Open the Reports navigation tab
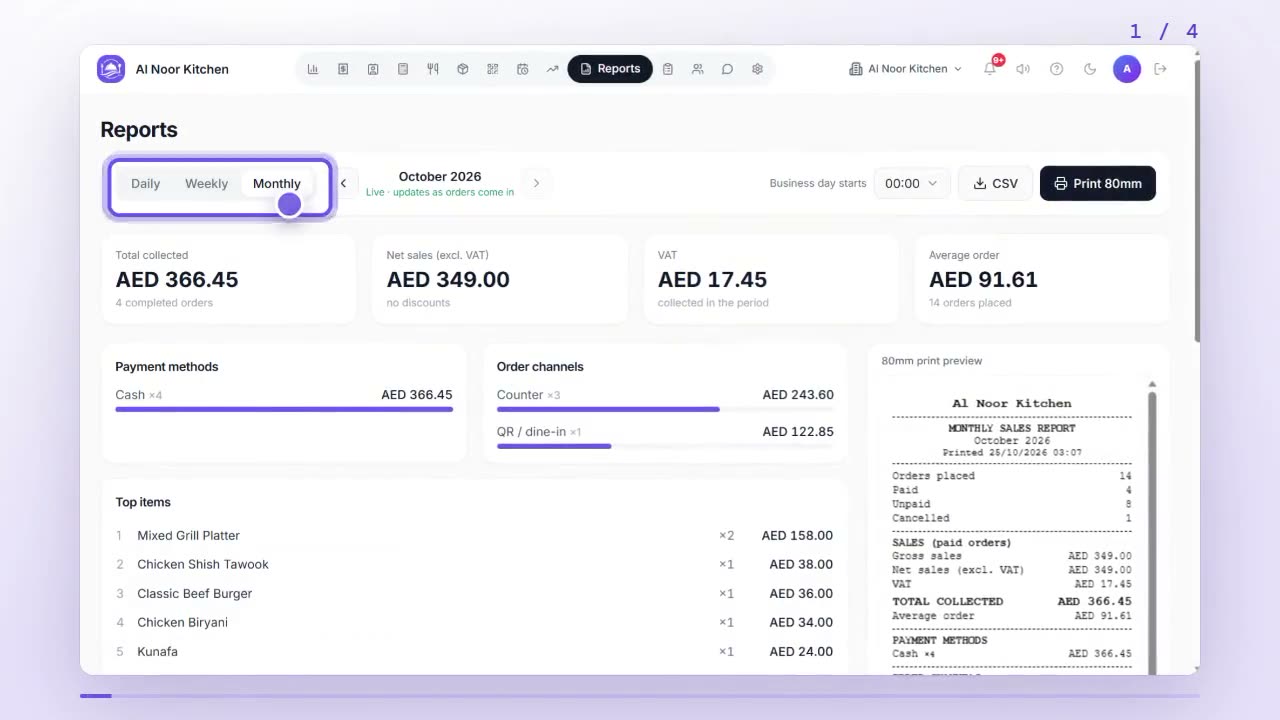 (x=610, y=69)
